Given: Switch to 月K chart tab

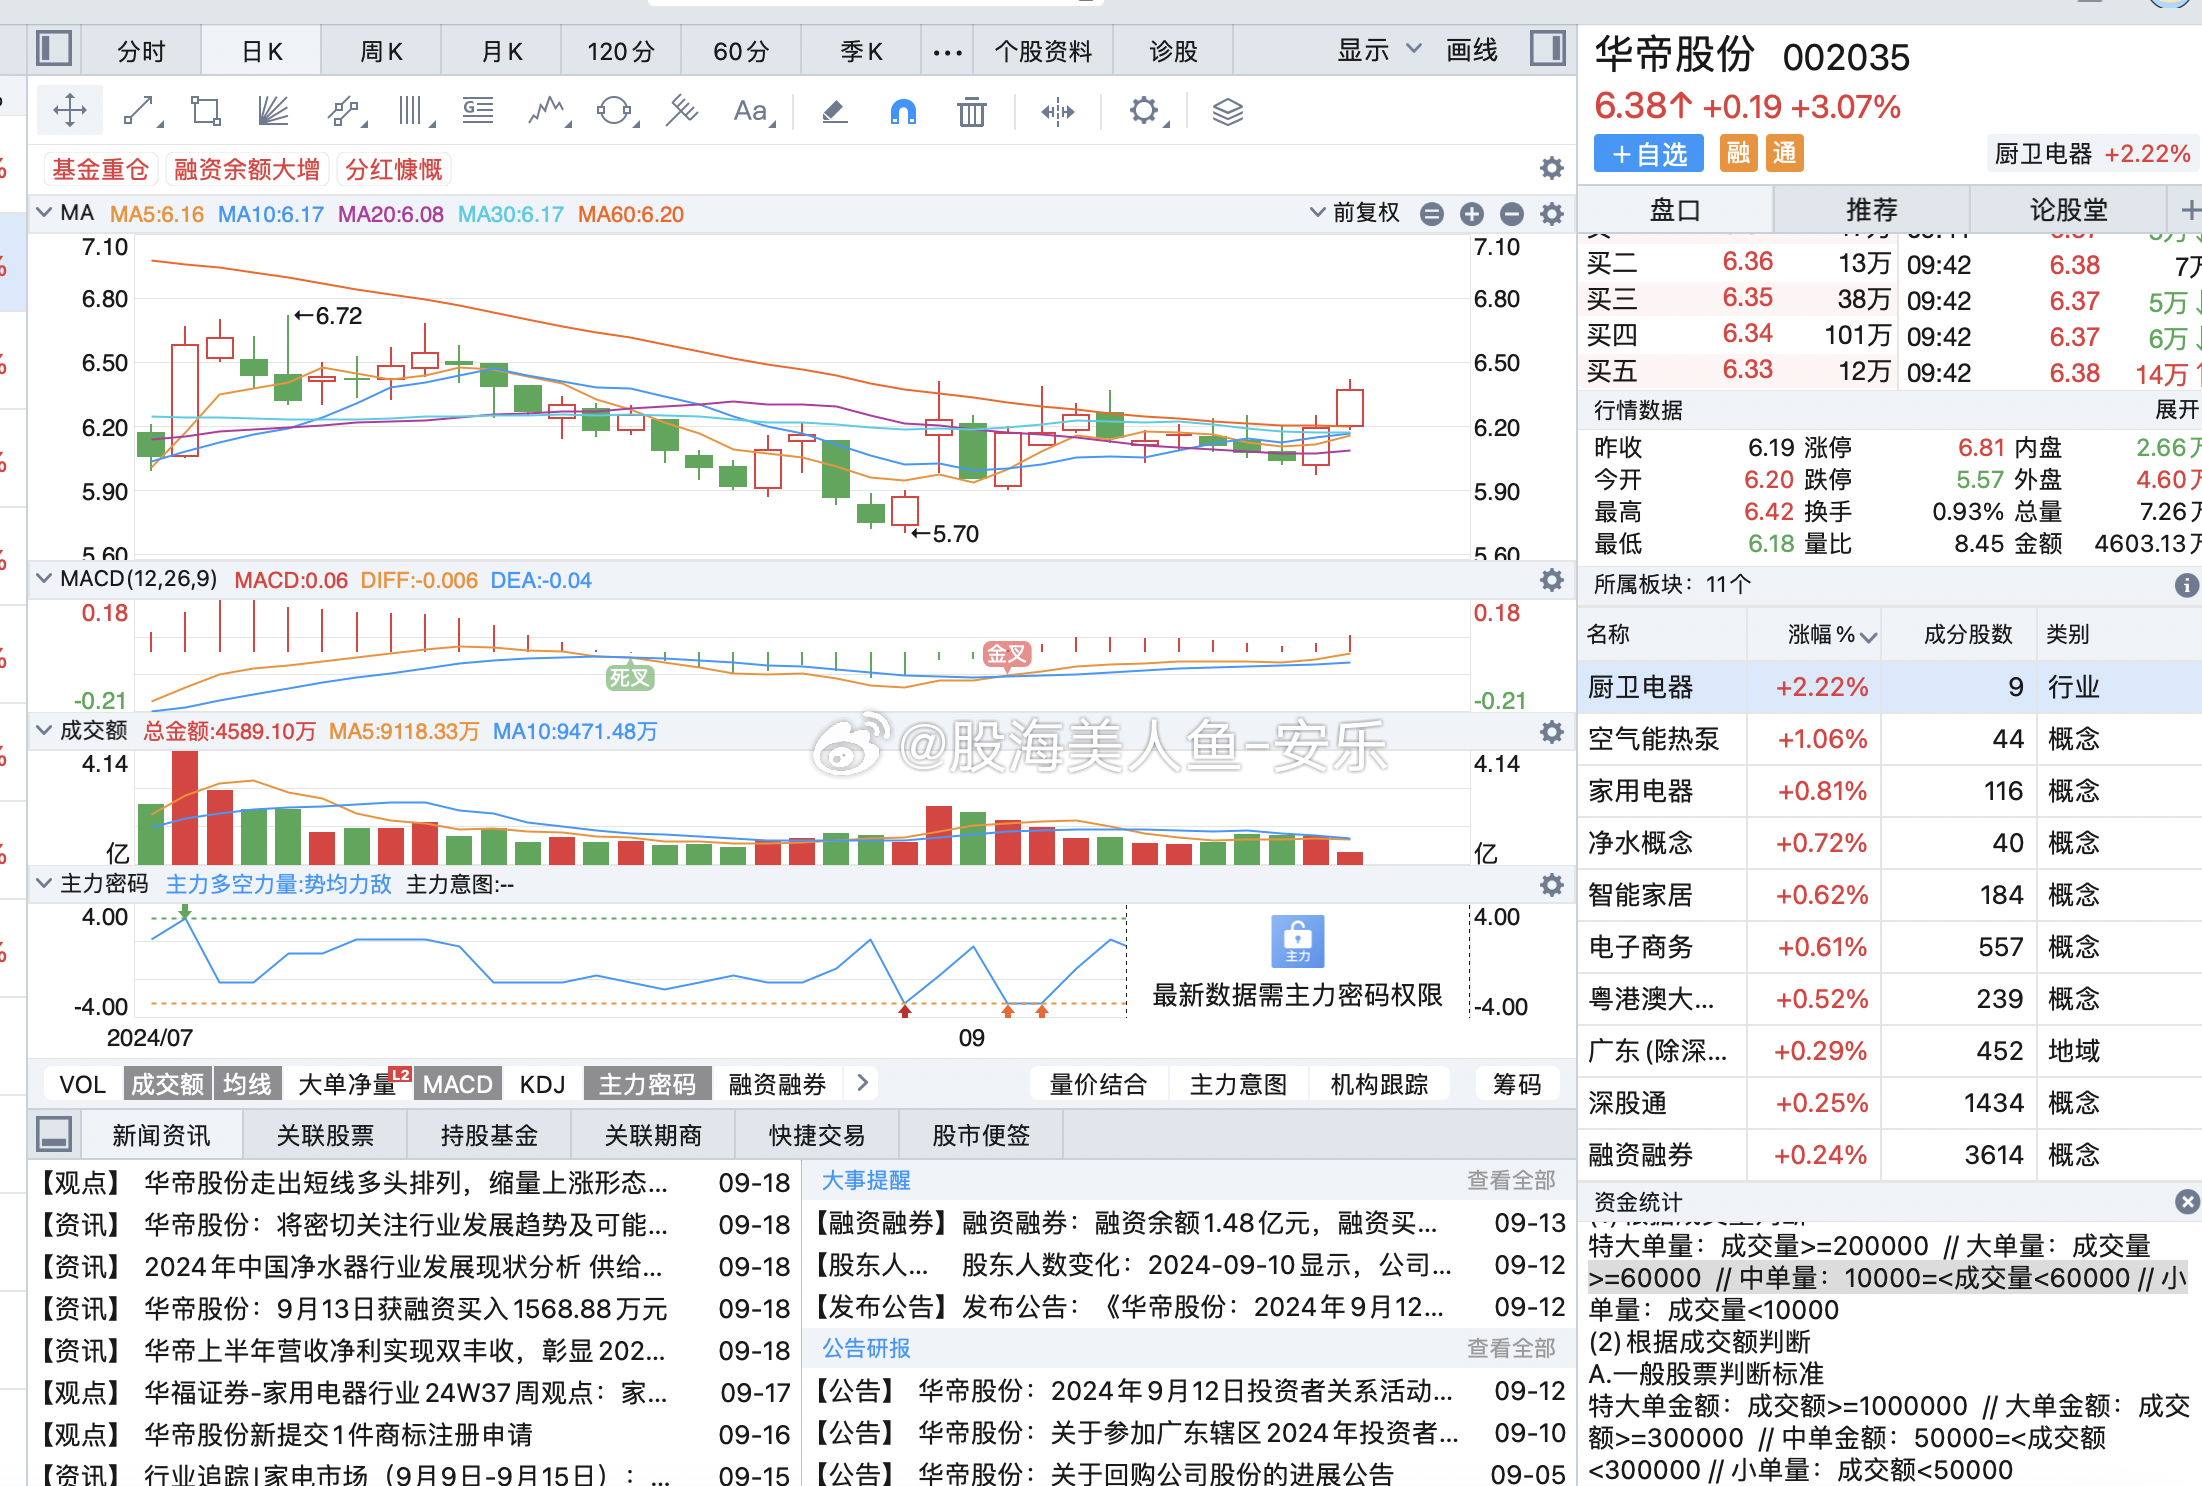Looking at the screenshot, I should pos(502,51).
